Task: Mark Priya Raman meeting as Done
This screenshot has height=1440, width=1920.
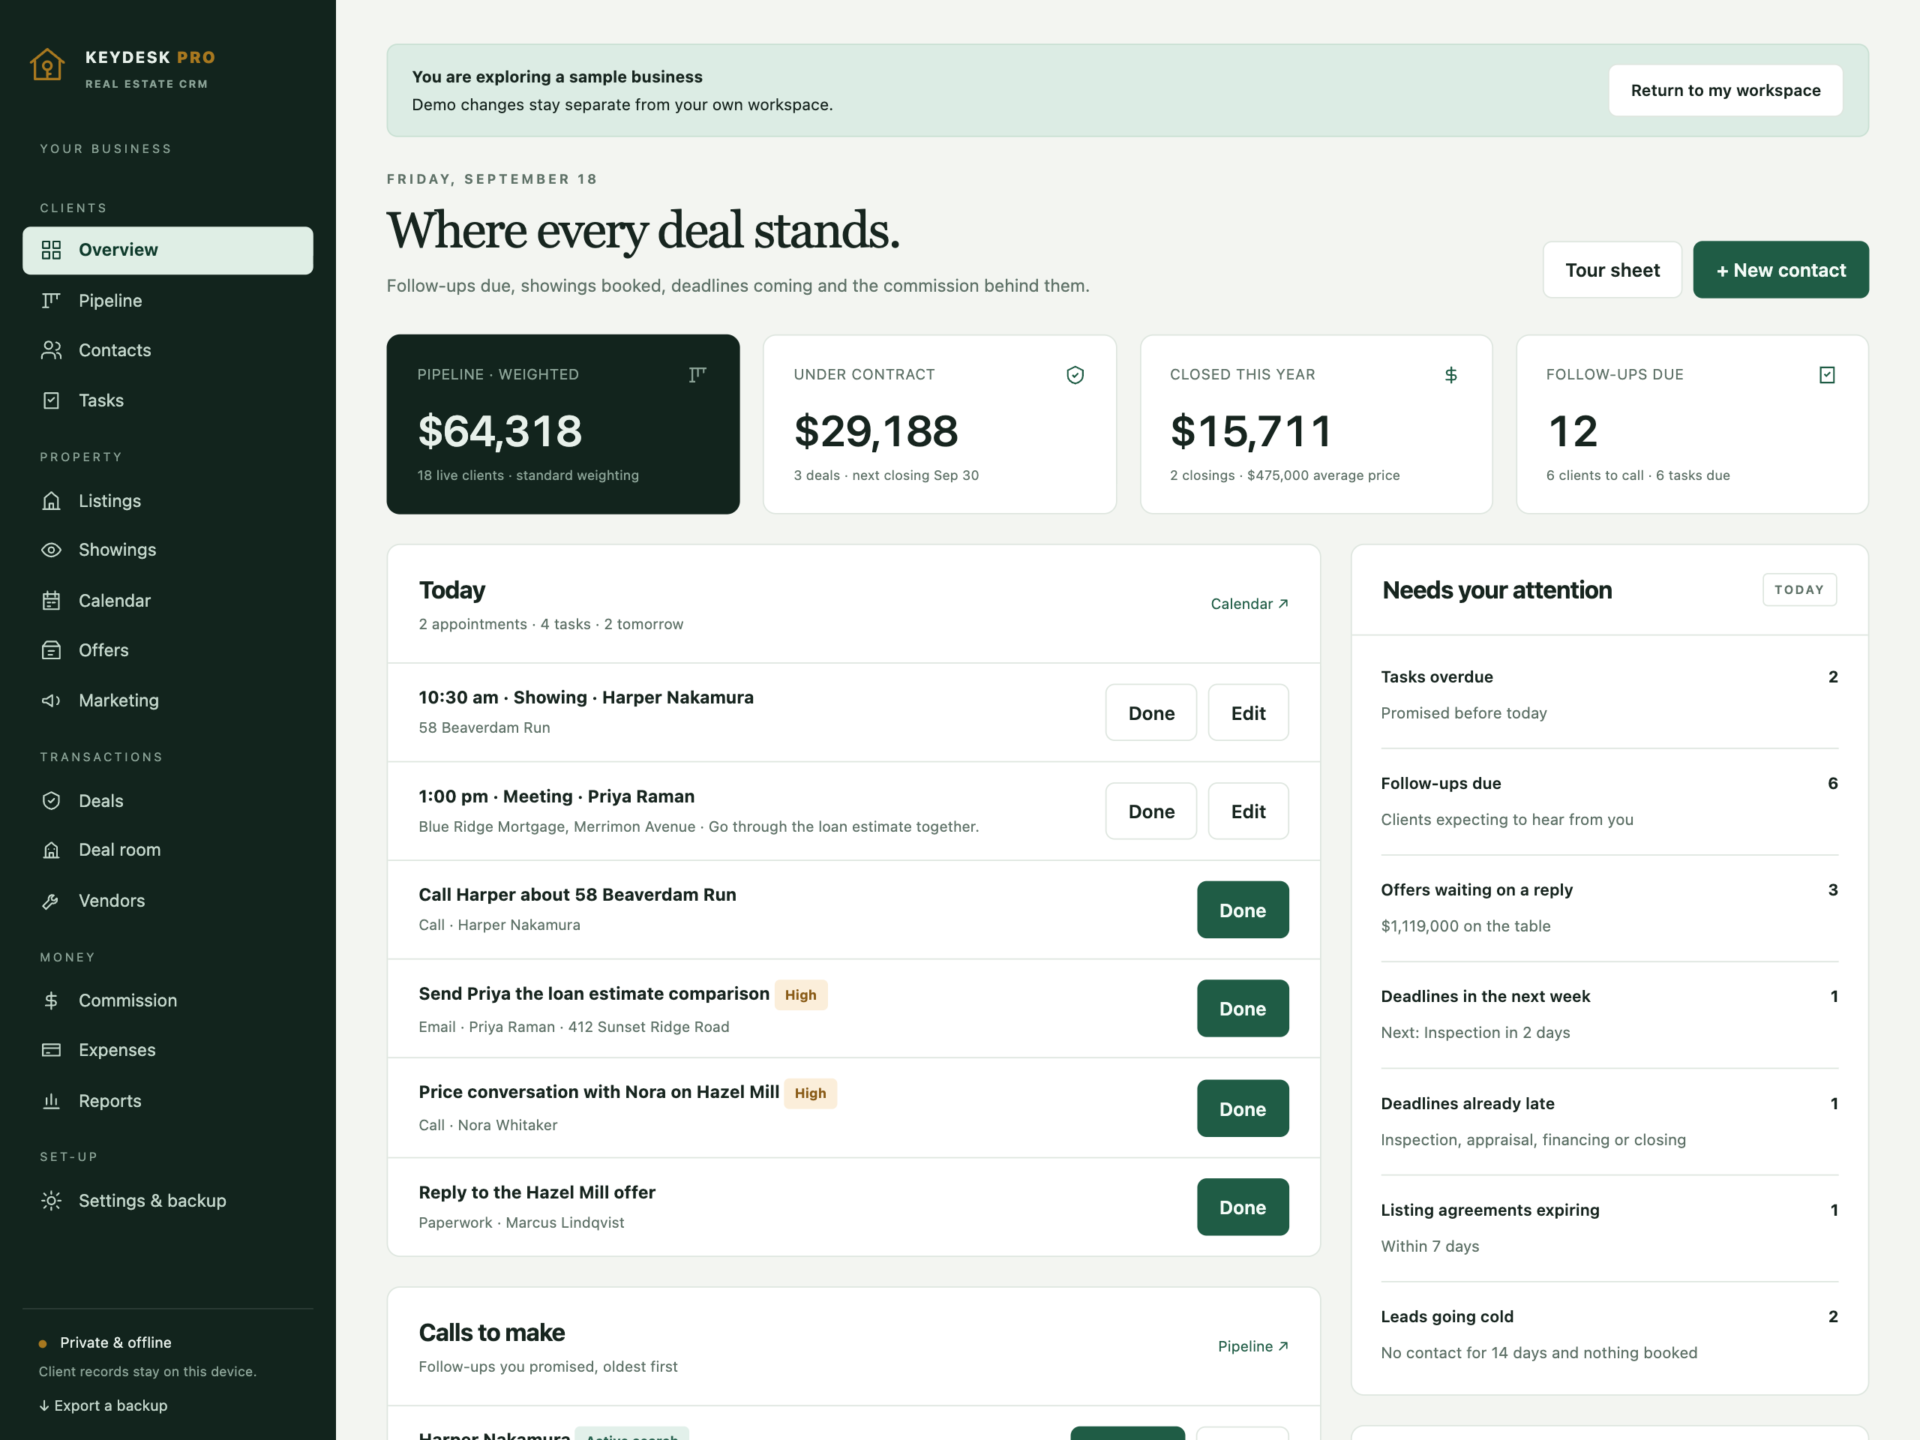Action: click(x=1151, y=811)
